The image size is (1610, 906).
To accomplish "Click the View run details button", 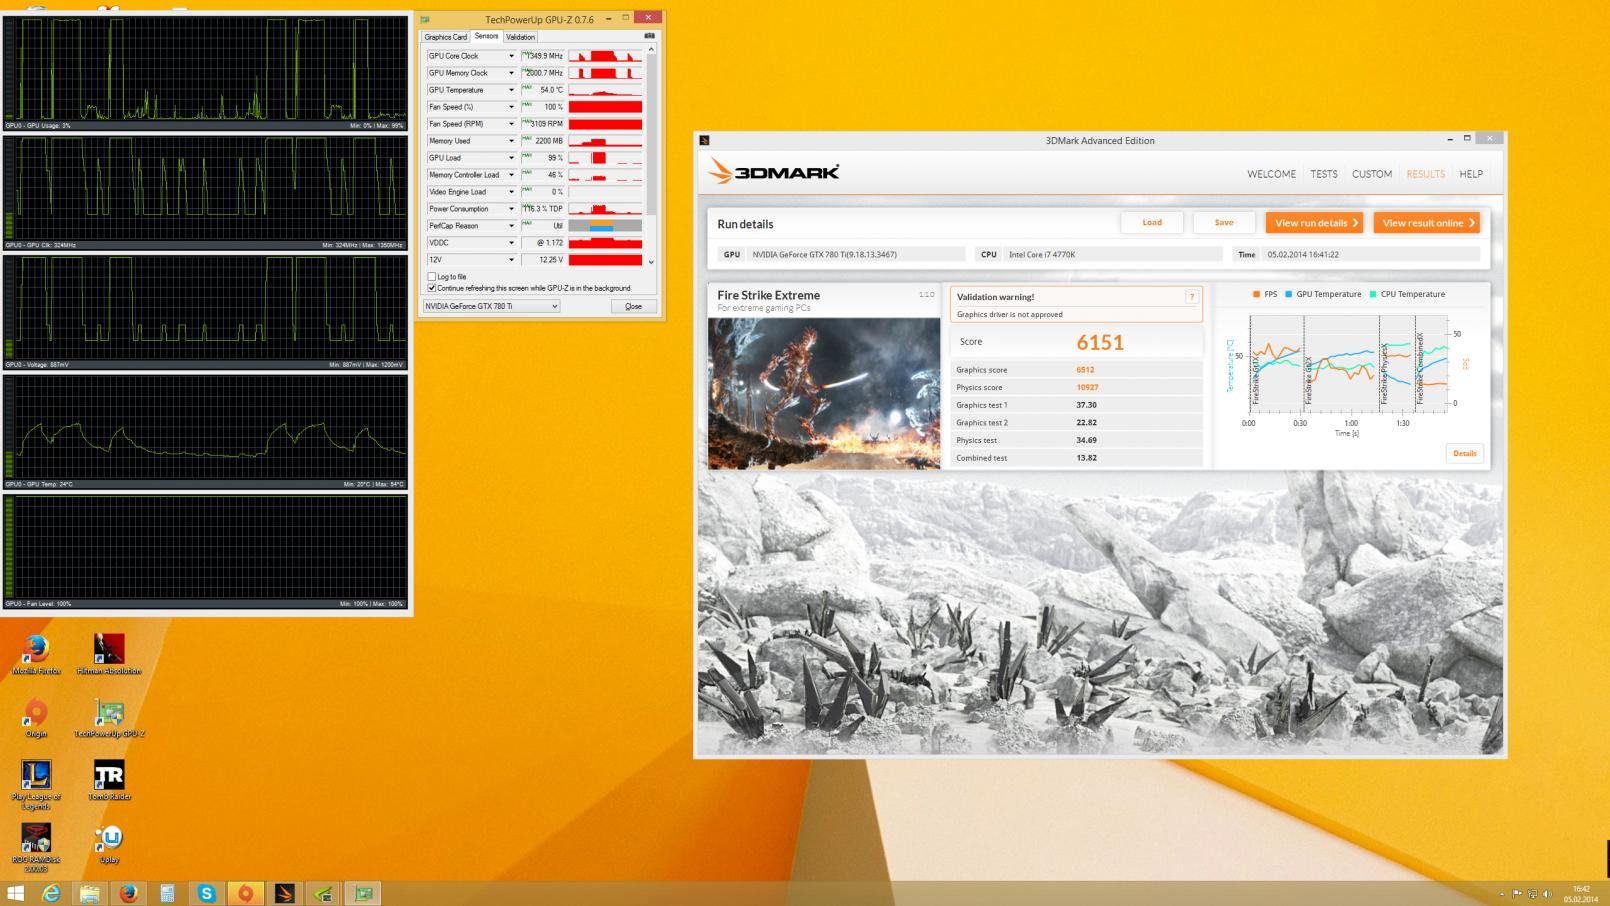I will (x=1314, y=223).
